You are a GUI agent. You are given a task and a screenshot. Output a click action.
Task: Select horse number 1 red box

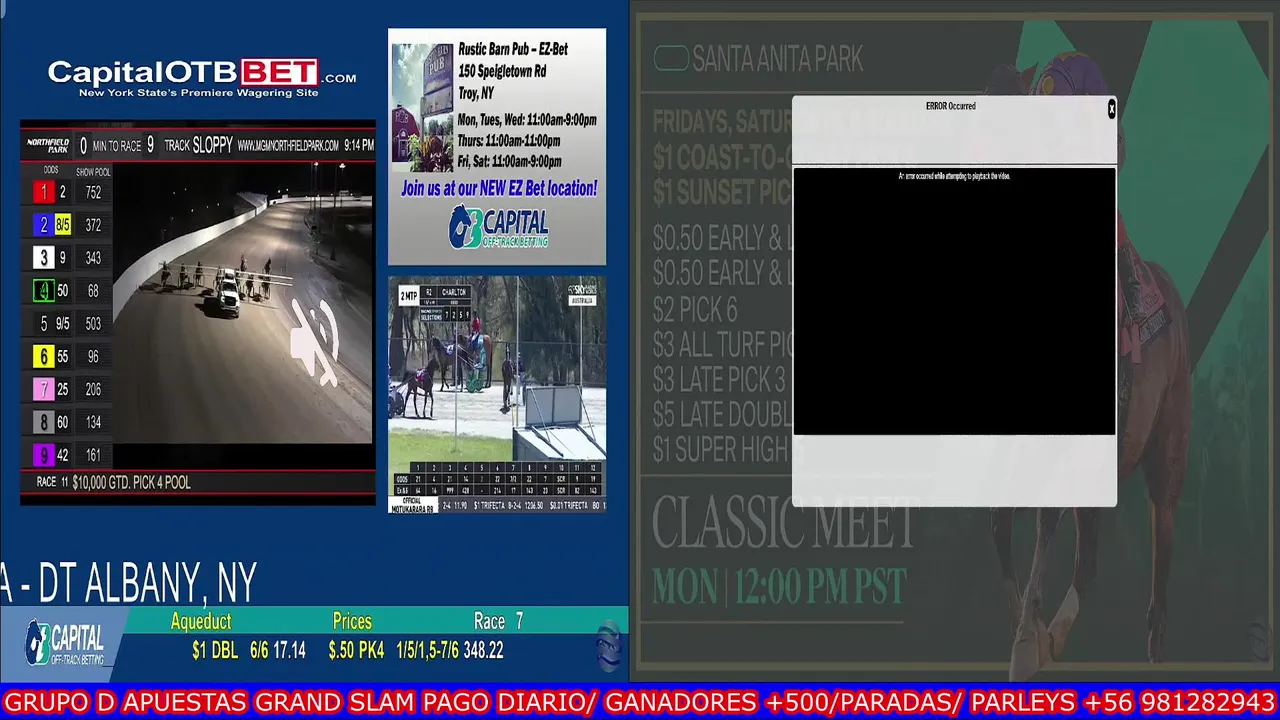[43, 192]
